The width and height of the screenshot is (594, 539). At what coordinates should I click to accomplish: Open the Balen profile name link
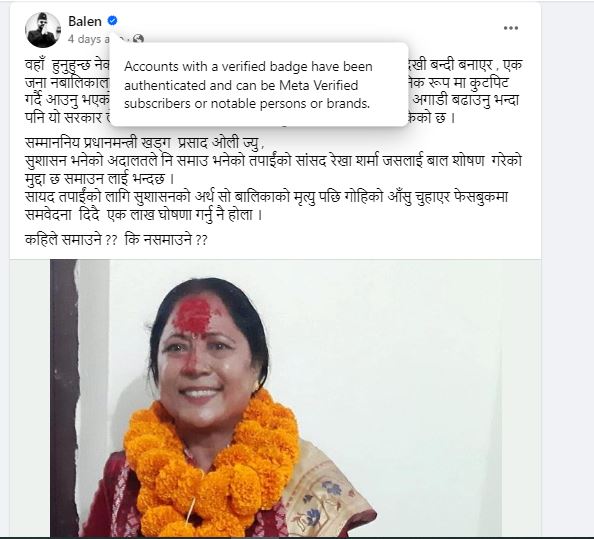85,21
